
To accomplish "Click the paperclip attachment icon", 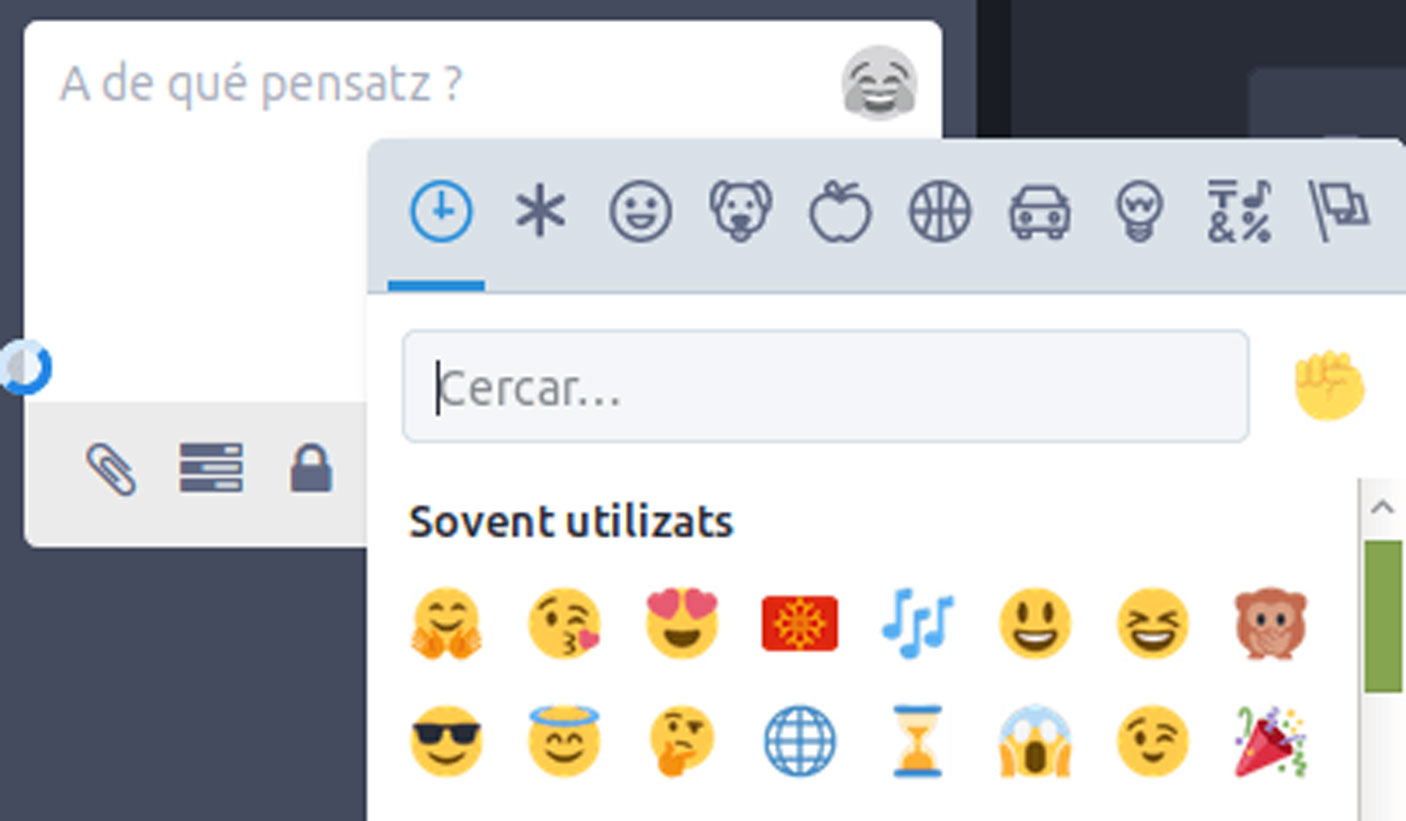I will [111, 468].
